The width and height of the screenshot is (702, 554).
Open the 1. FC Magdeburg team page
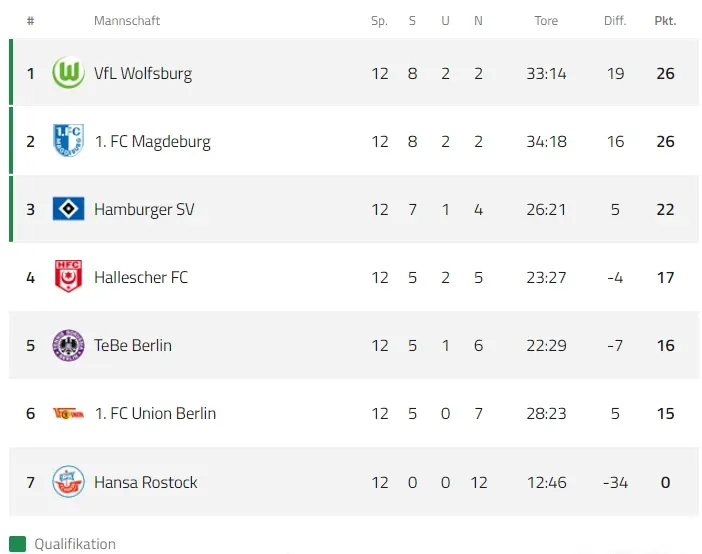(152, 141)
